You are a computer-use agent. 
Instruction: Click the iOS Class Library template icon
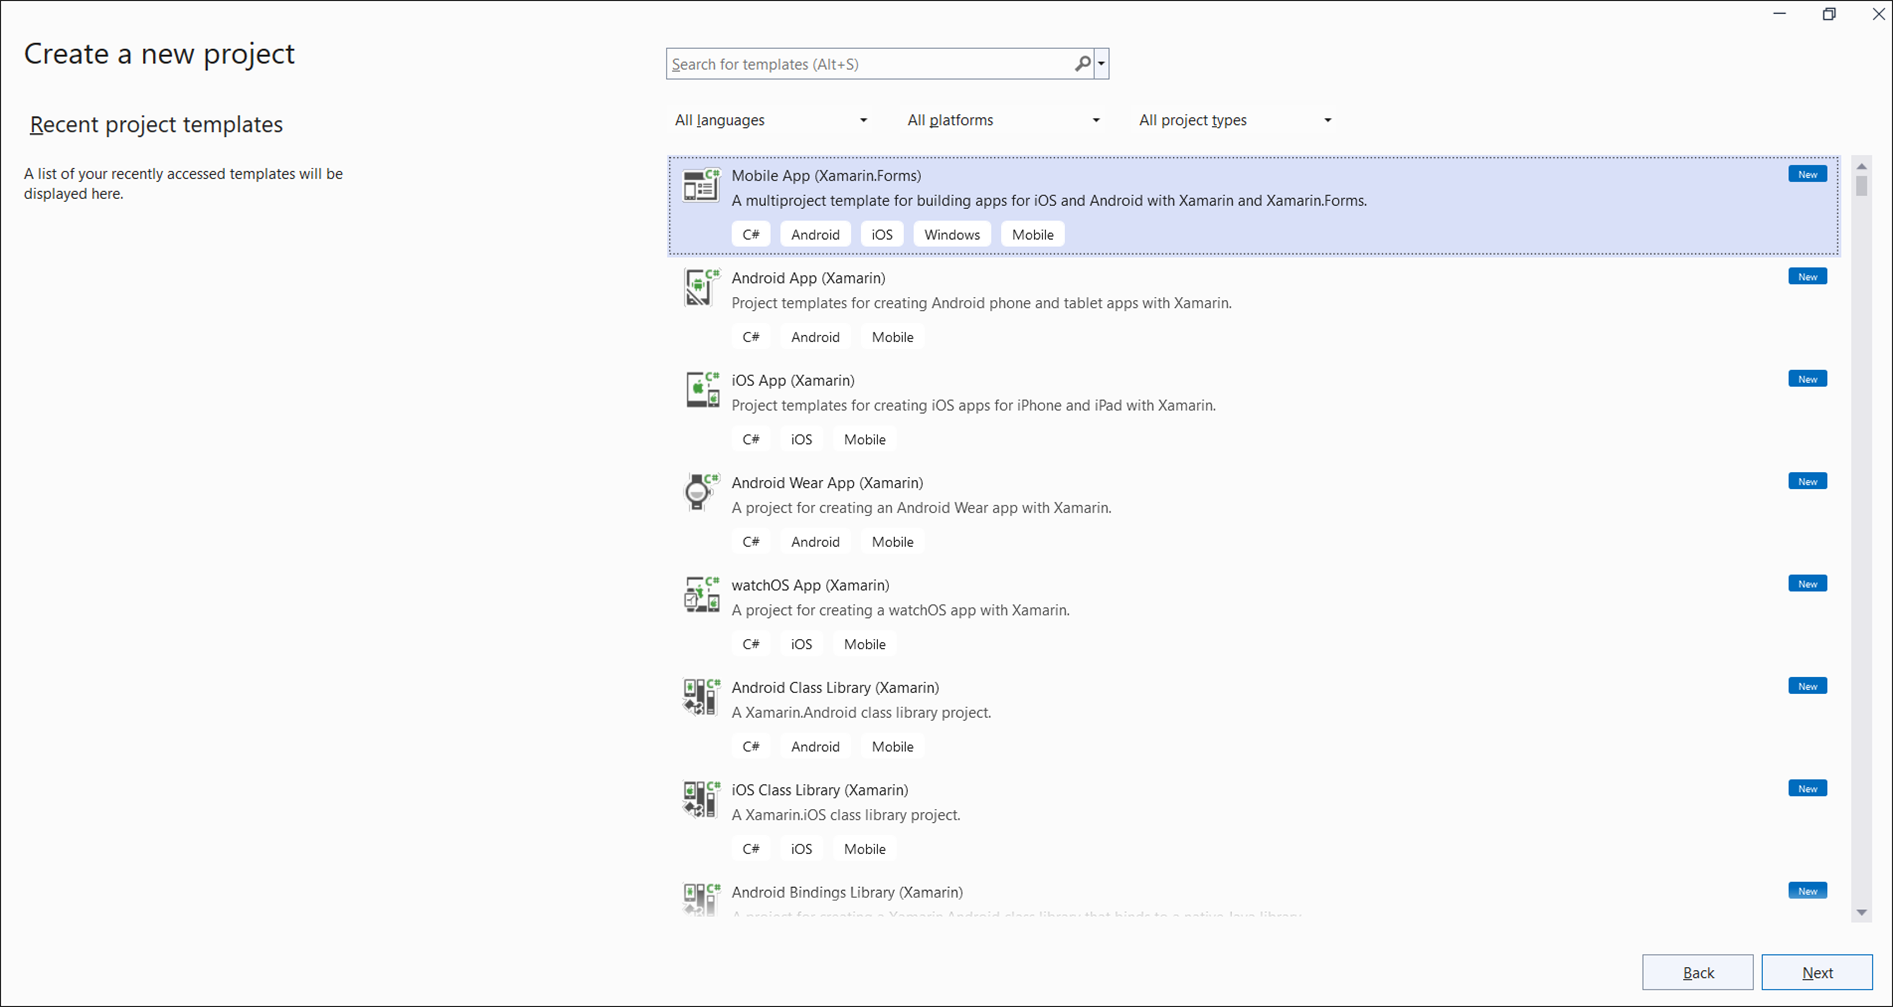[x=701, y=800]
